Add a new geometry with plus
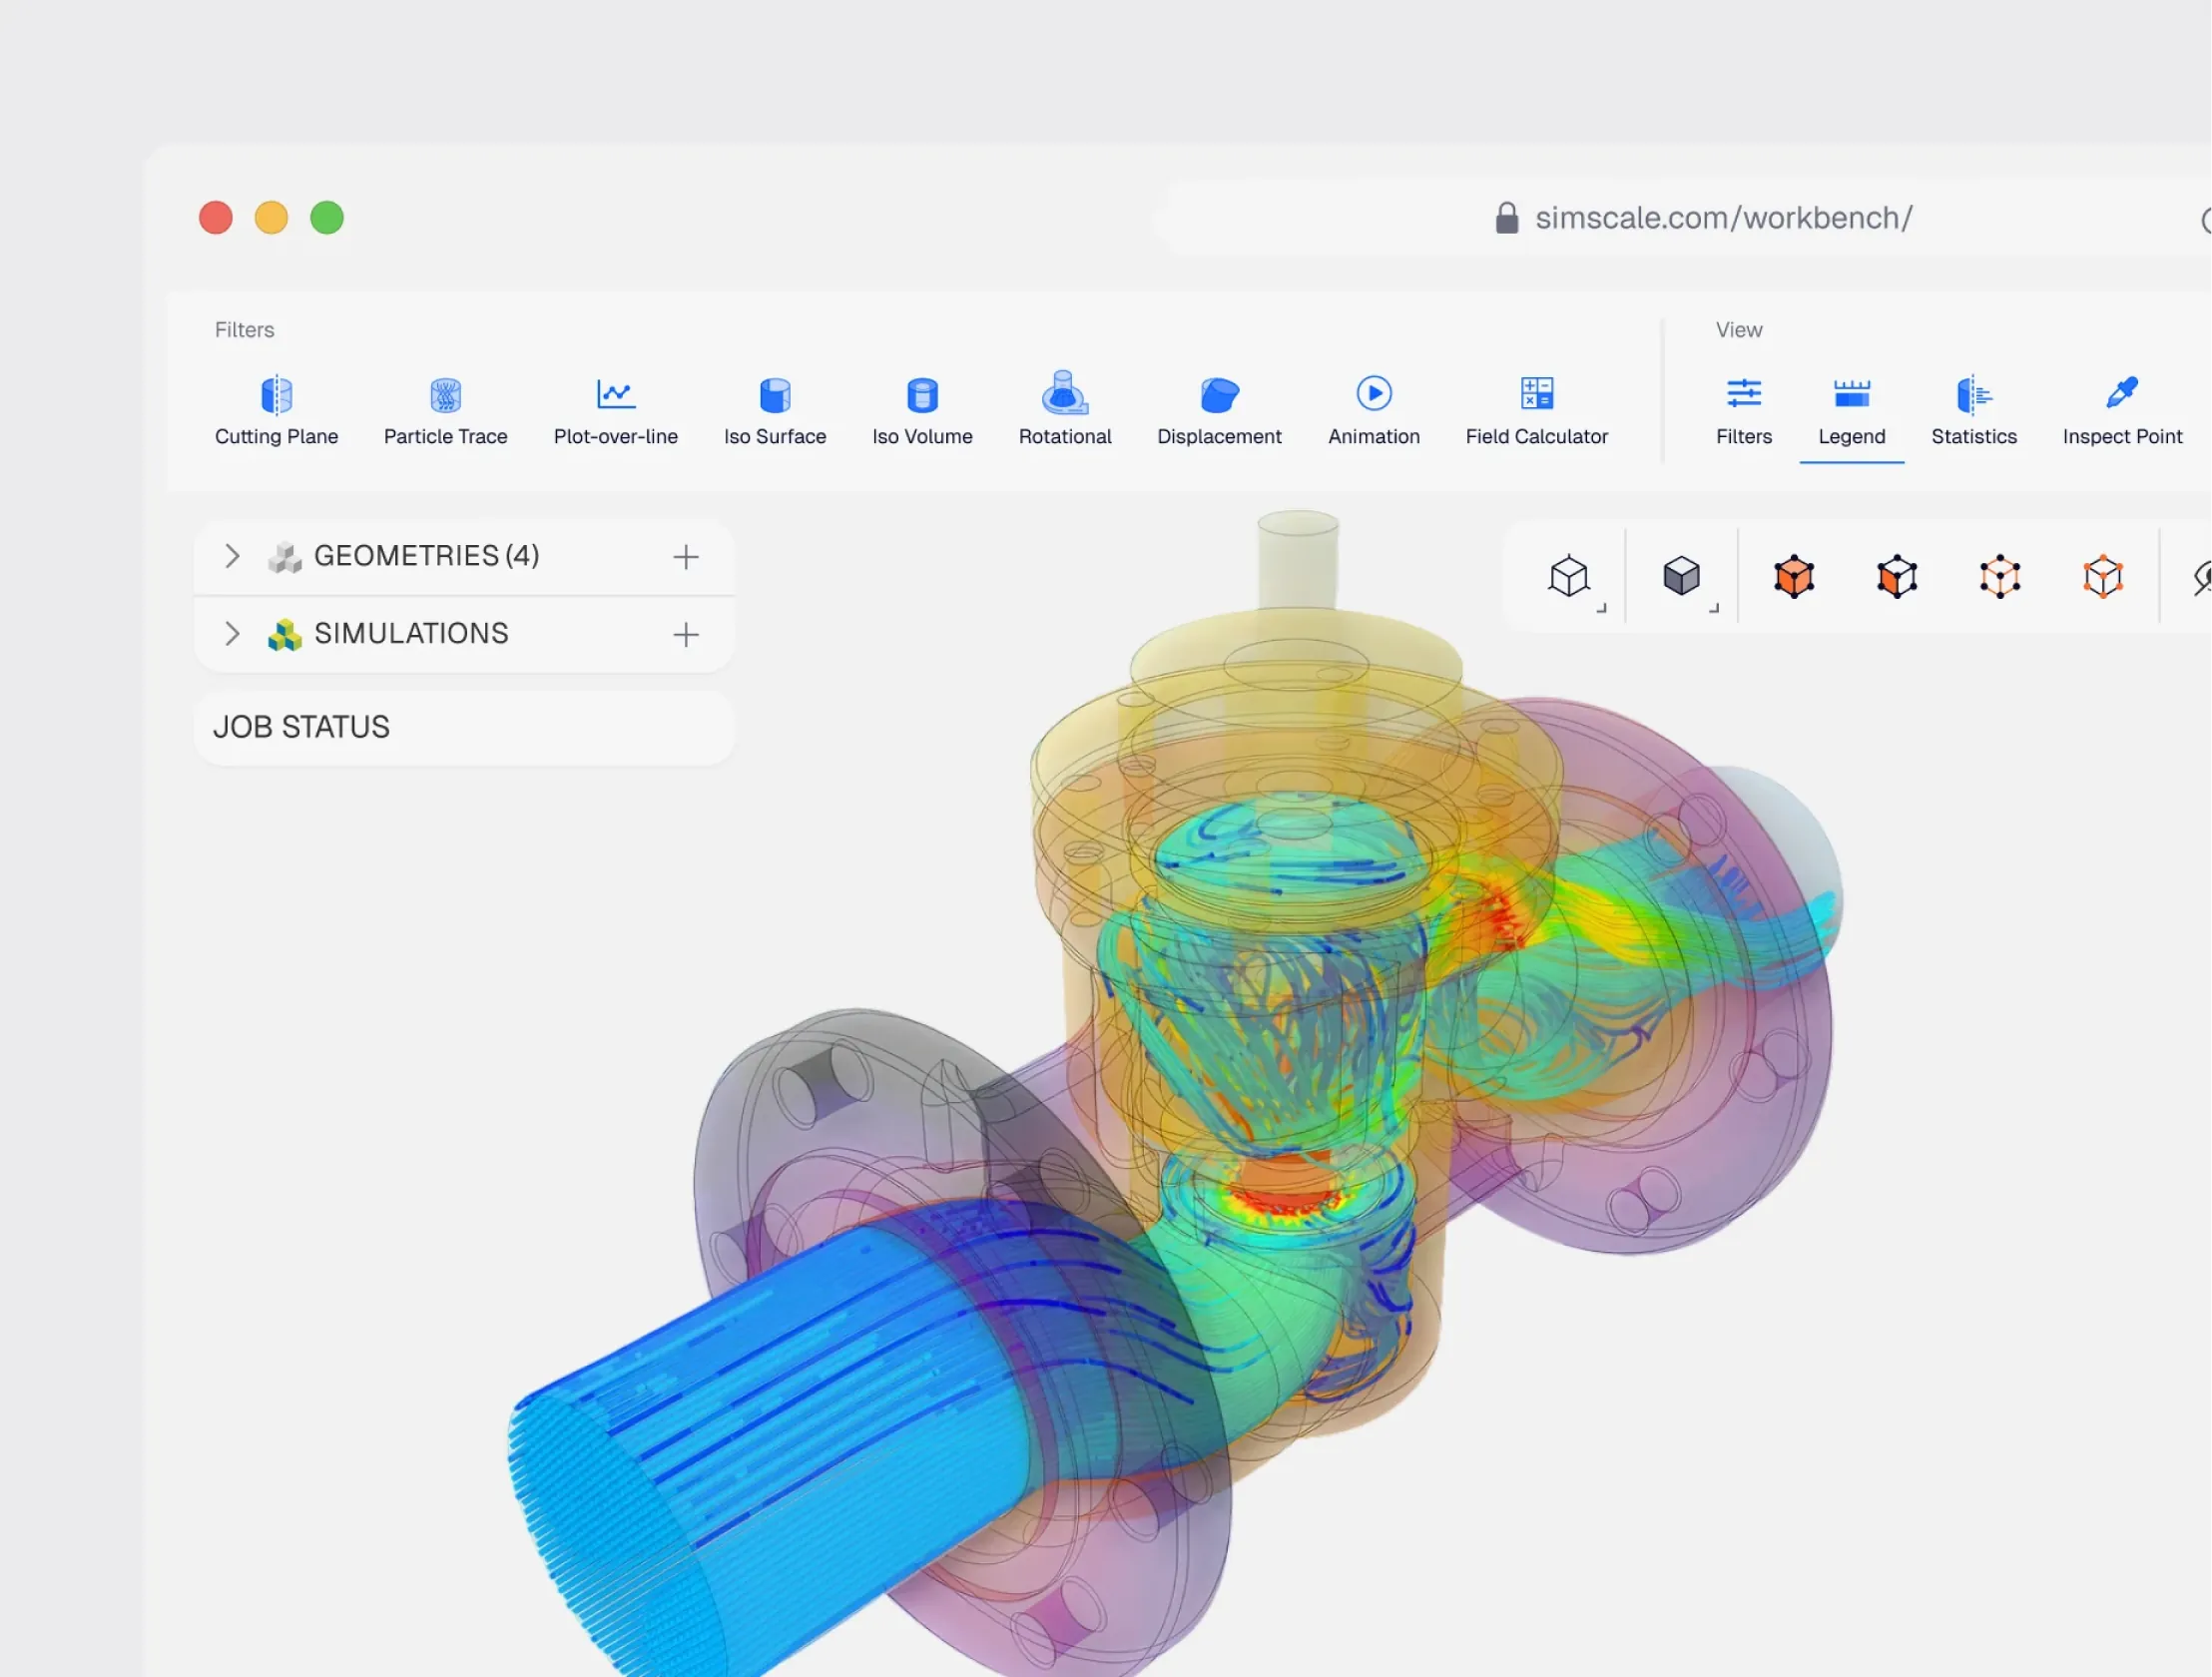Screen dimensions: 2212x1677 [686, 557]
